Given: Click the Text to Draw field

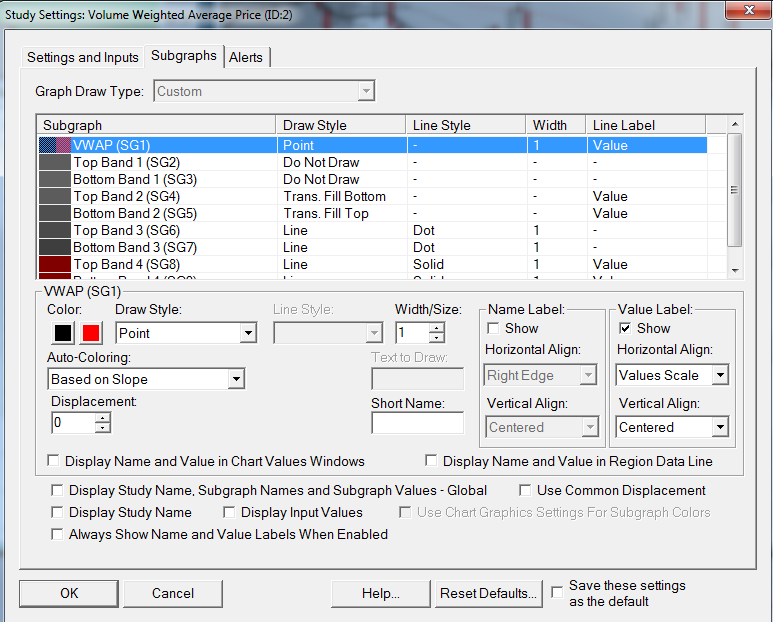Looking at the screenshot, I should [x=418, y=379].
